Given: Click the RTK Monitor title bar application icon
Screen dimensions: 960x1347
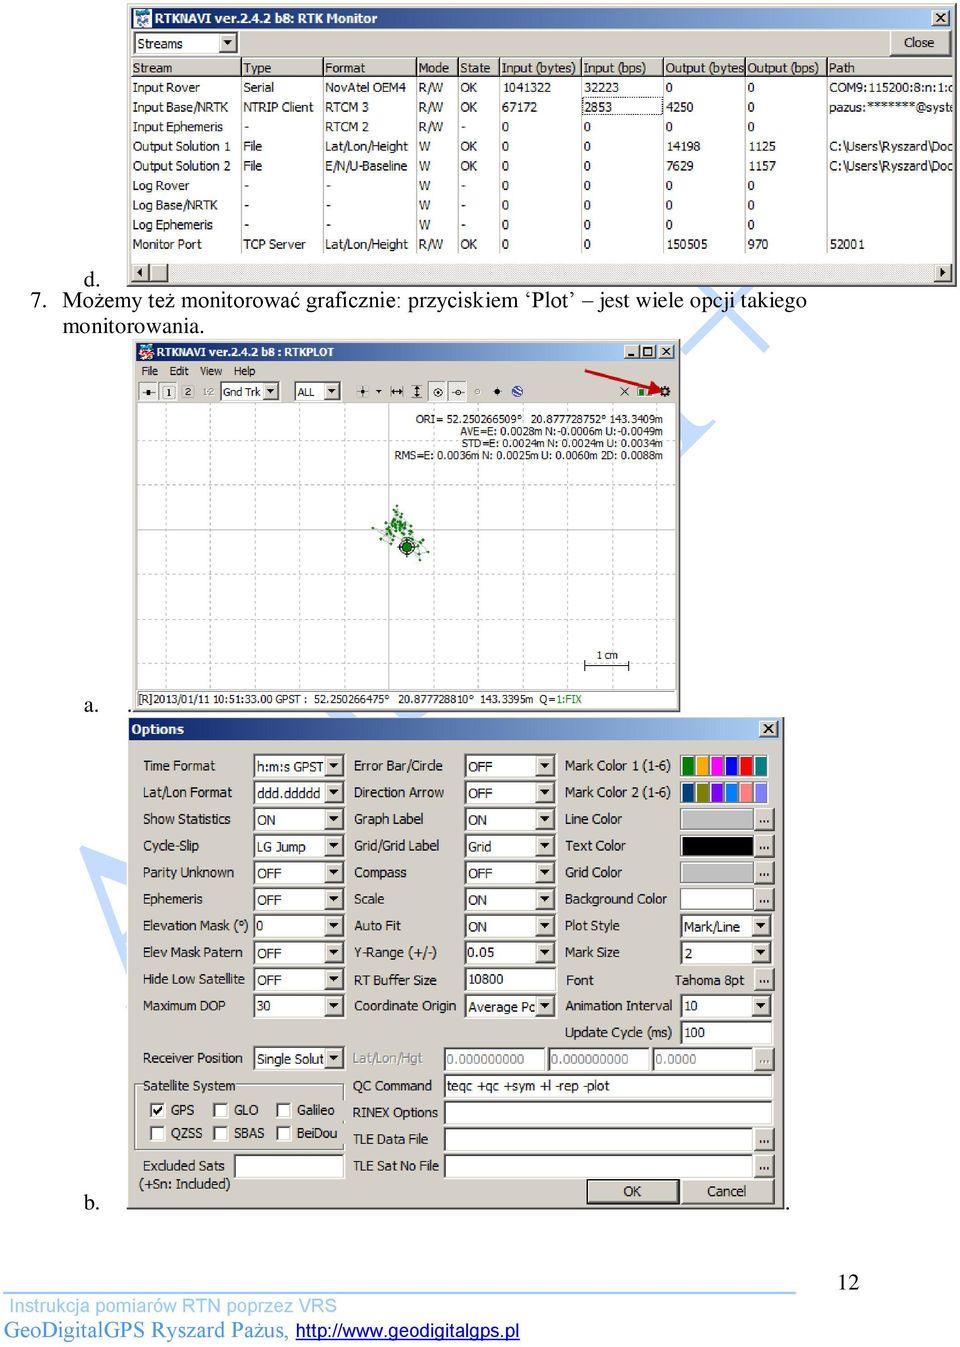Looking at the screenshot, I should click(142, 18).
